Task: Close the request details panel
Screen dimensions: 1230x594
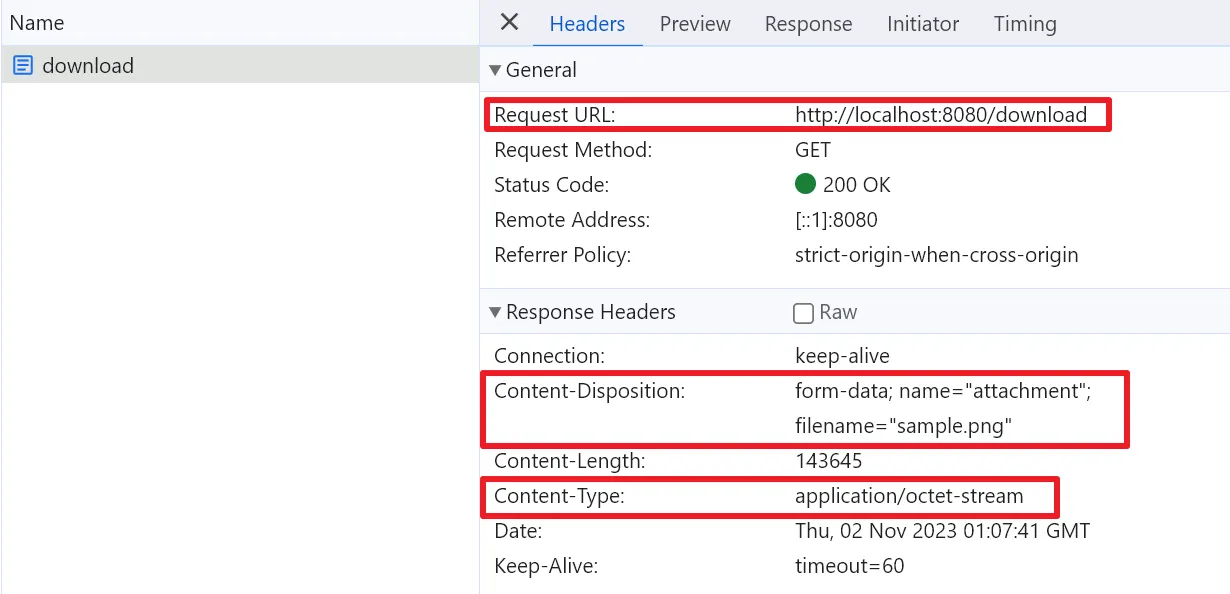Action: click(509, 23)
